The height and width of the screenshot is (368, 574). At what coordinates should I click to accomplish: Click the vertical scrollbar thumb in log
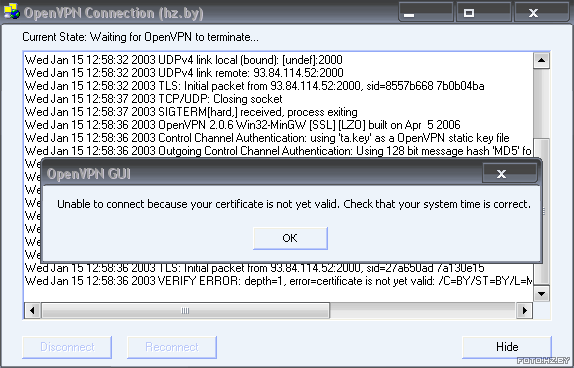click(x=541, y=211)
